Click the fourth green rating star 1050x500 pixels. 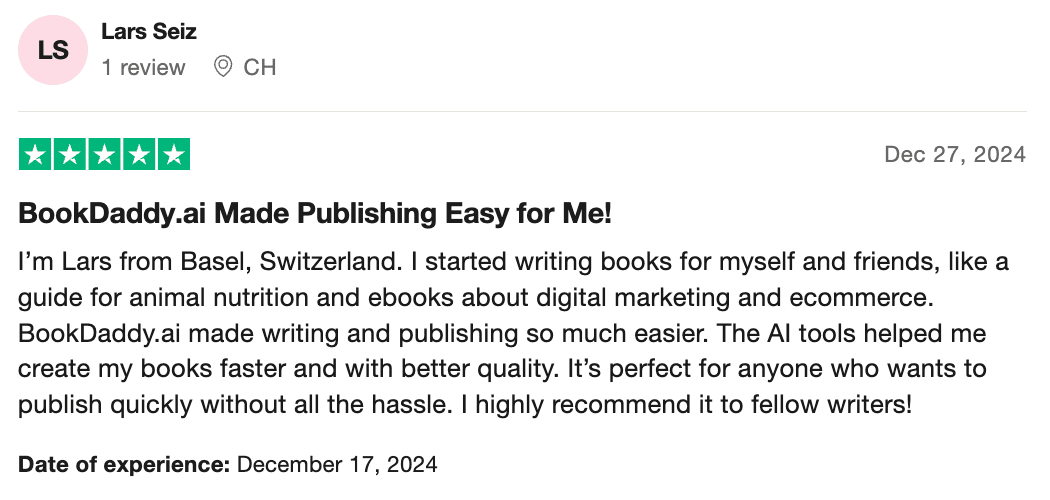[139, 155]
